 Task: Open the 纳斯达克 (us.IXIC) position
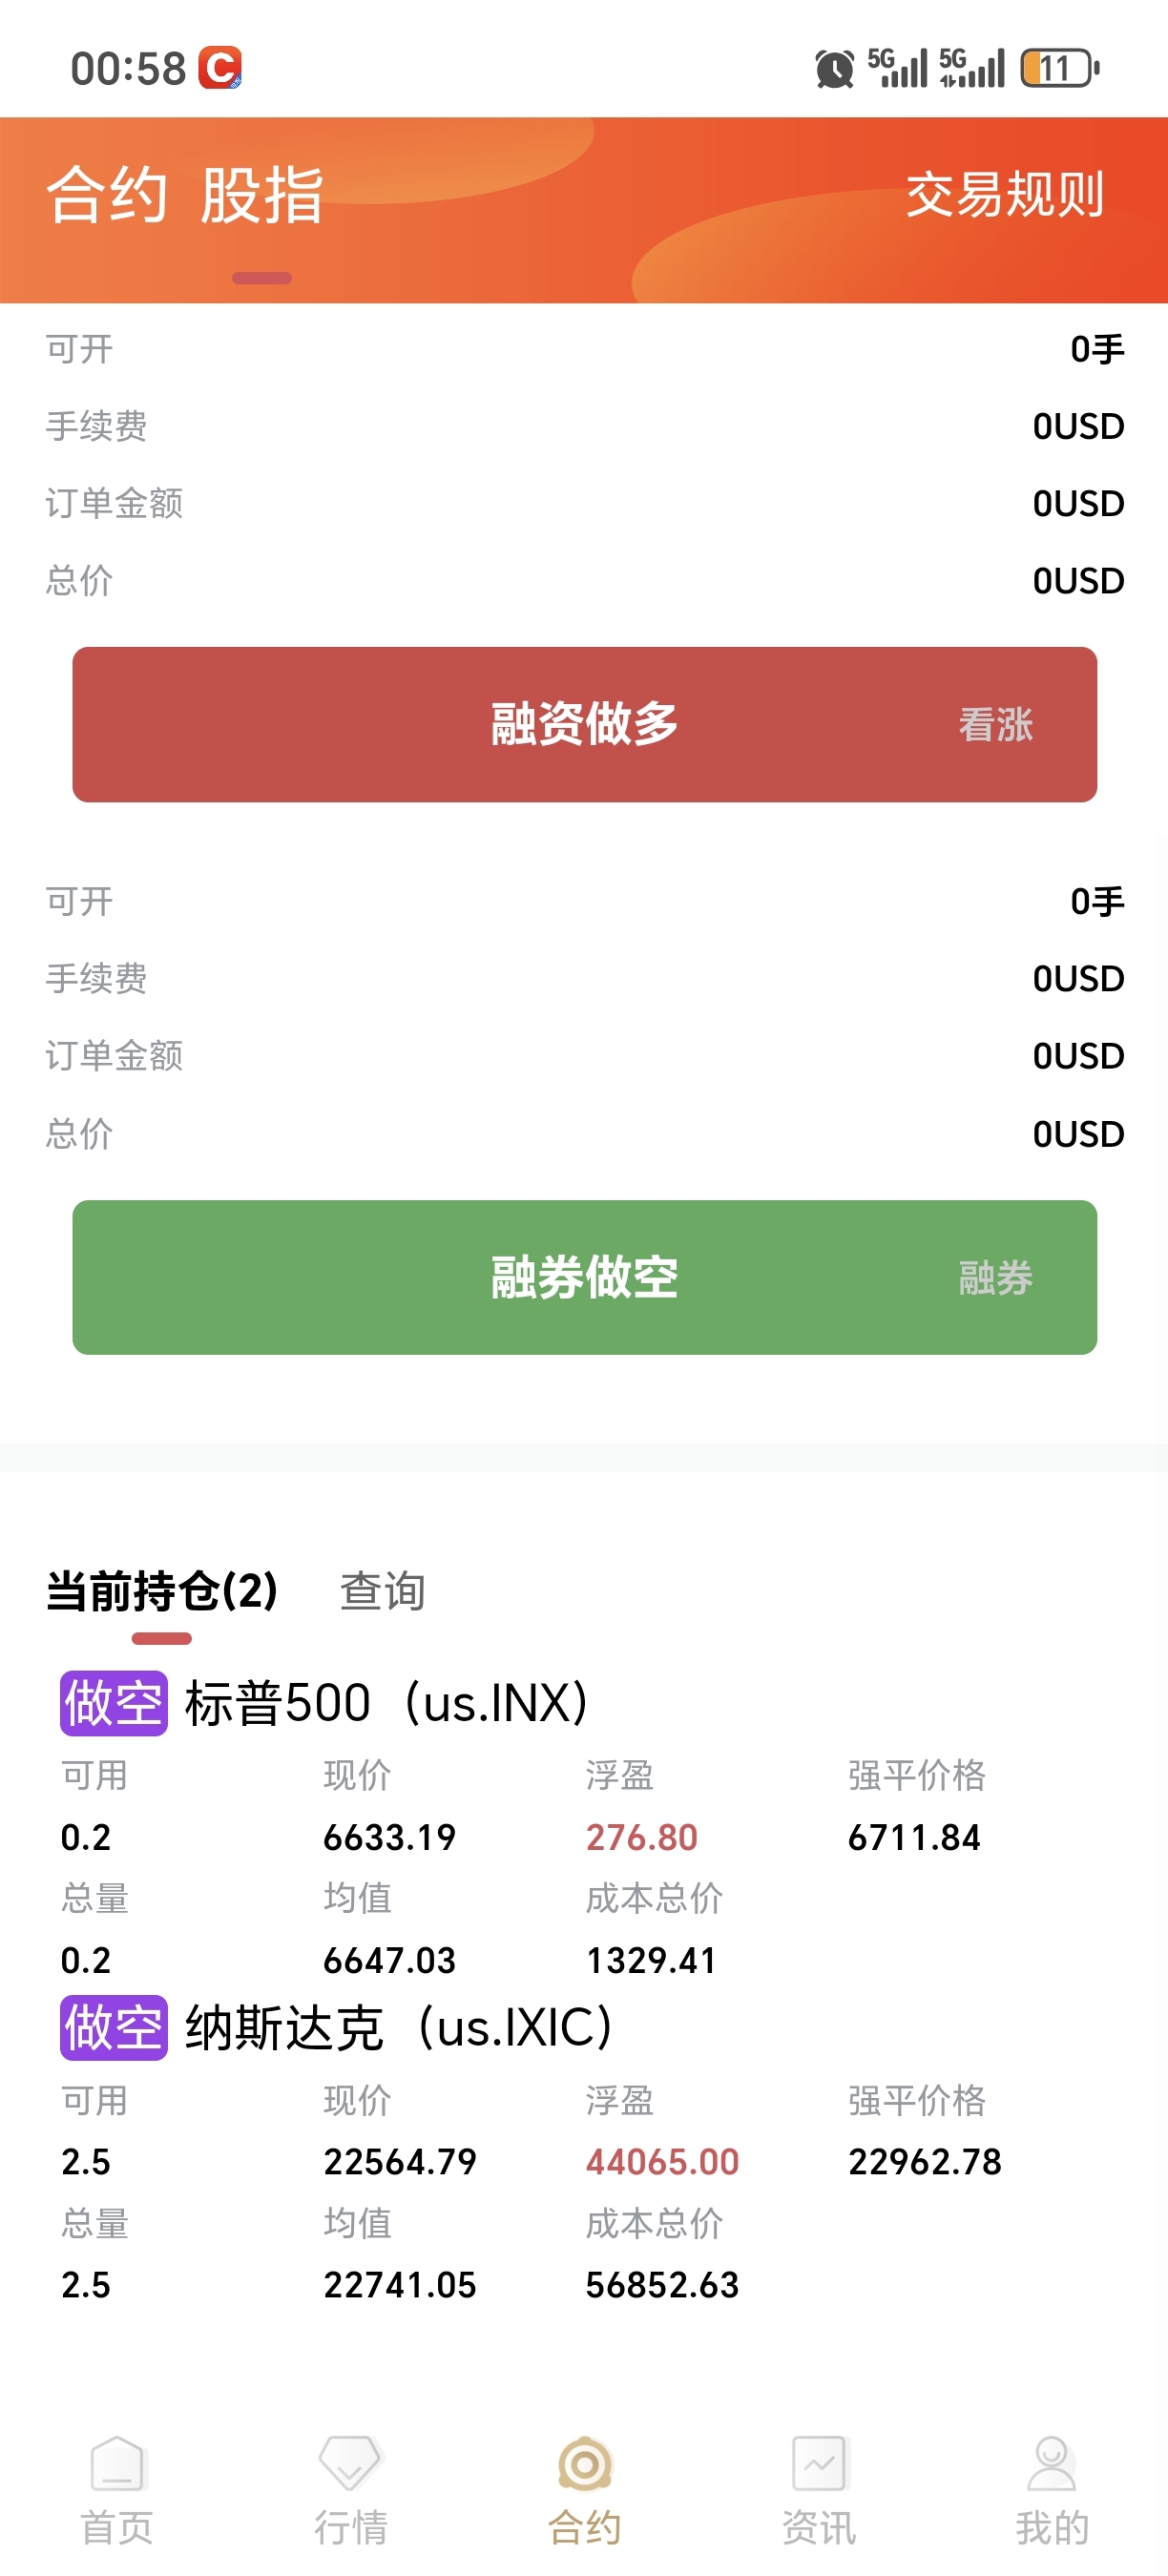[398, 2027]
